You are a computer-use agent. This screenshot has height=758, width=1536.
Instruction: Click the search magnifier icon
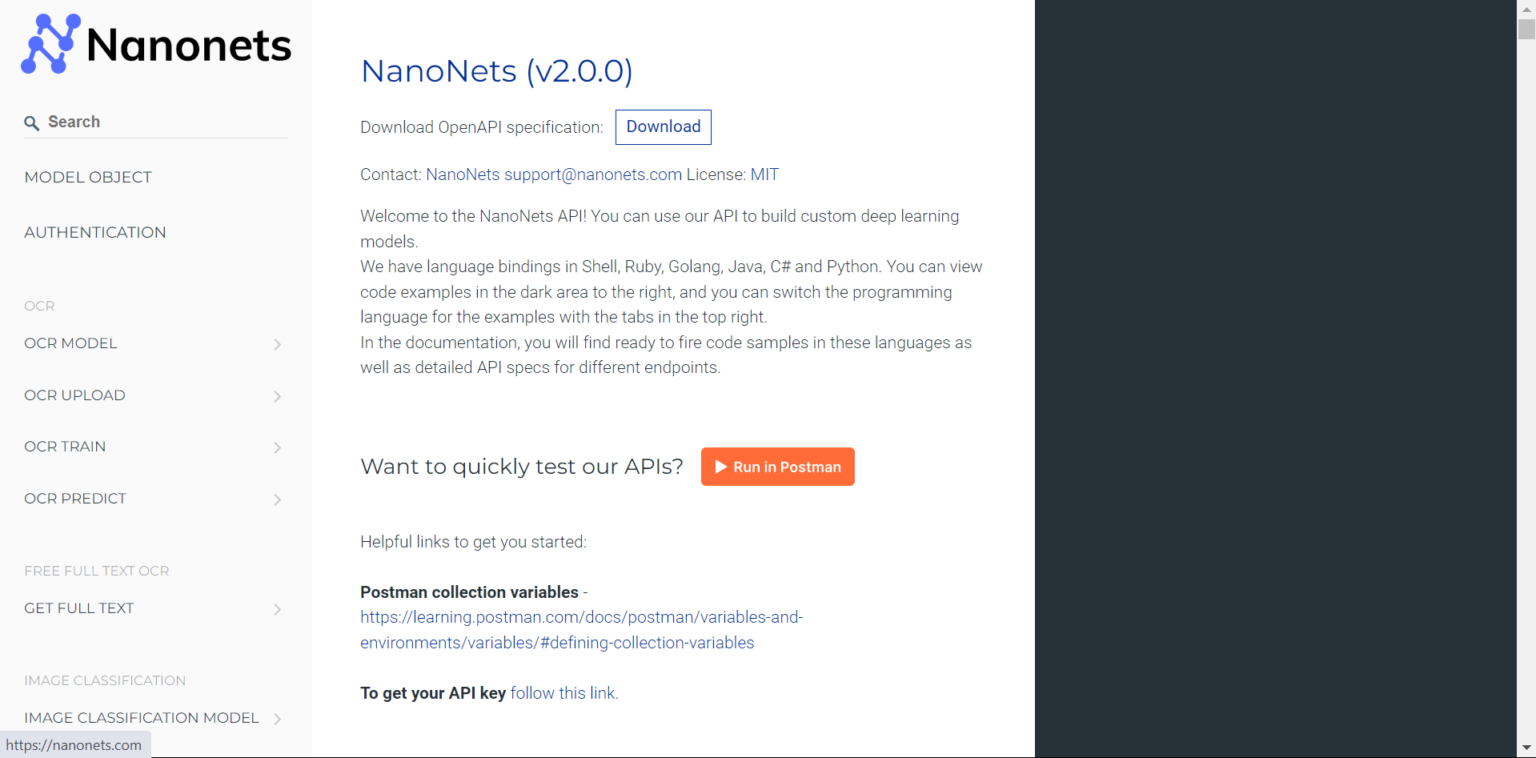click(x=32, y=123)
